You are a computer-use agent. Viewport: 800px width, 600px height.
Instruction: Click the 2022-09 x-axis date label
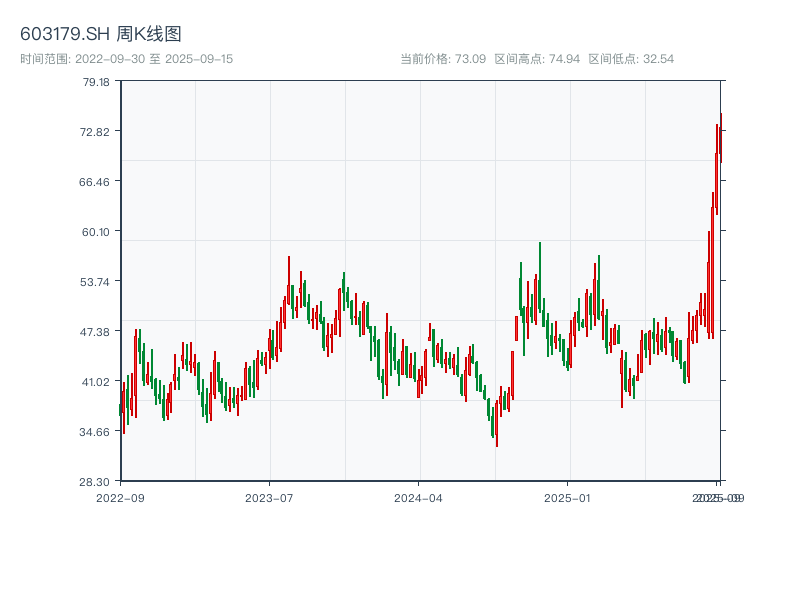(x=120, y=497)
